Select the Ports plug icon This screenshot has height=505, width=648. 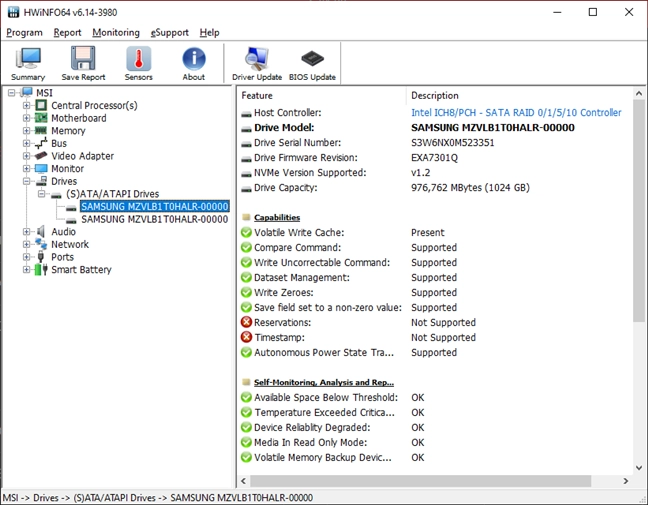(x=40, y=257)
